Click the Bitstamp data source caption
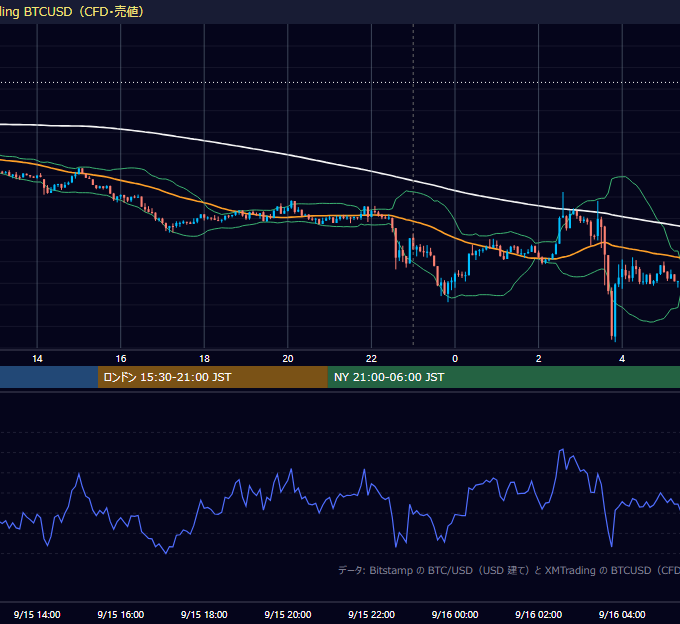 tap(509, 570)
